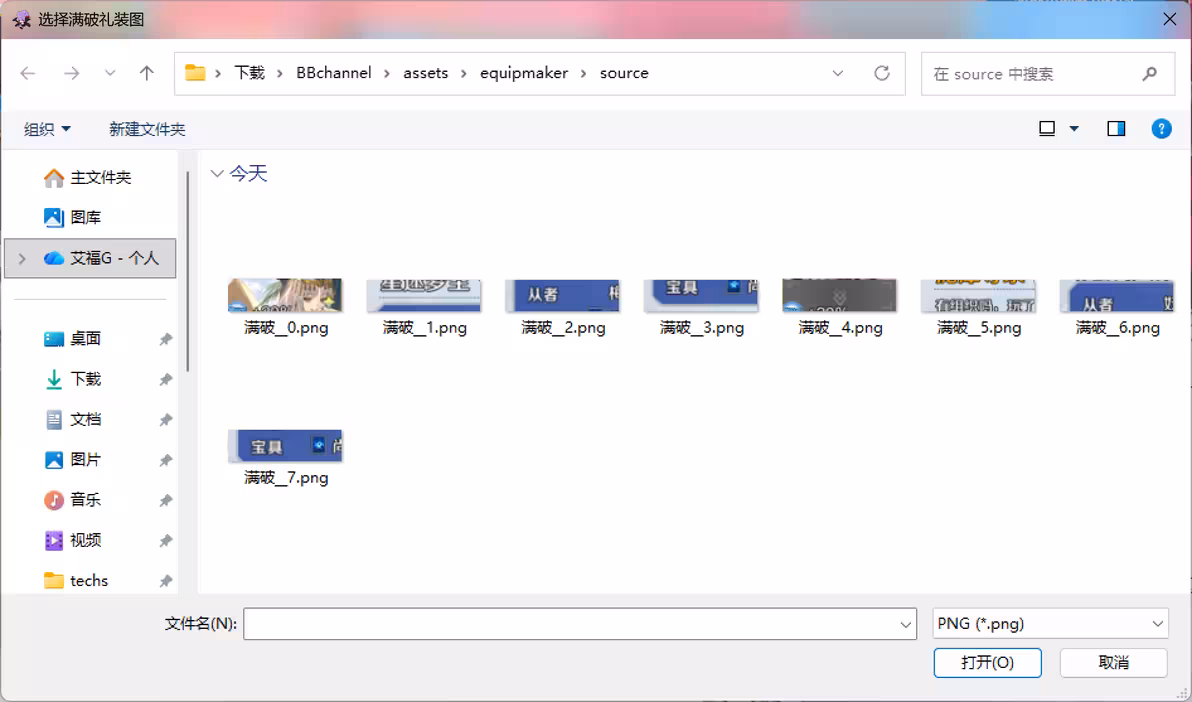Close the 选择满破礼装图 dialog

[x=1170, y=19]
